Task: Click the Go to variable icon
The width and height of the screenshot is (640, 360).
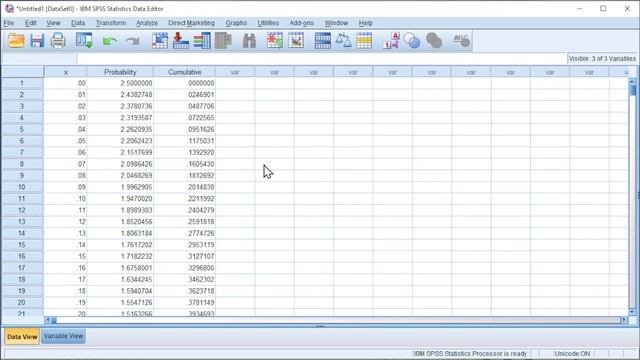Action: tap(181, 41)
